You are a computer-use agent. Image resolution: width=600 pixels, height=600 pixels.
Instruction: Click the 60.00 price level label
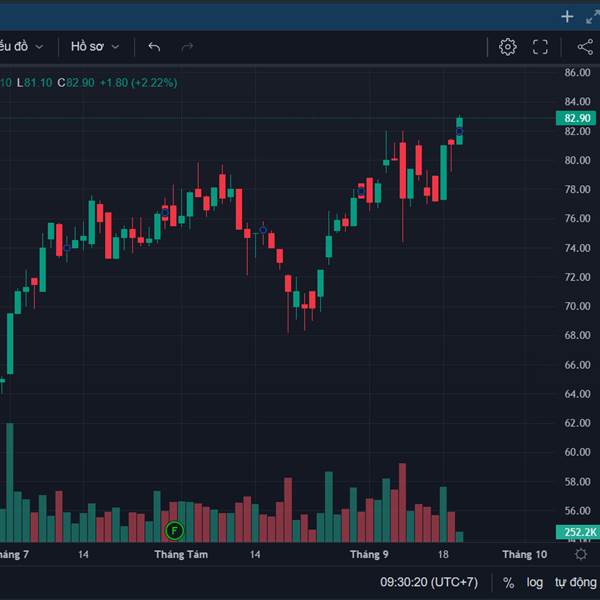pos(577,452)
